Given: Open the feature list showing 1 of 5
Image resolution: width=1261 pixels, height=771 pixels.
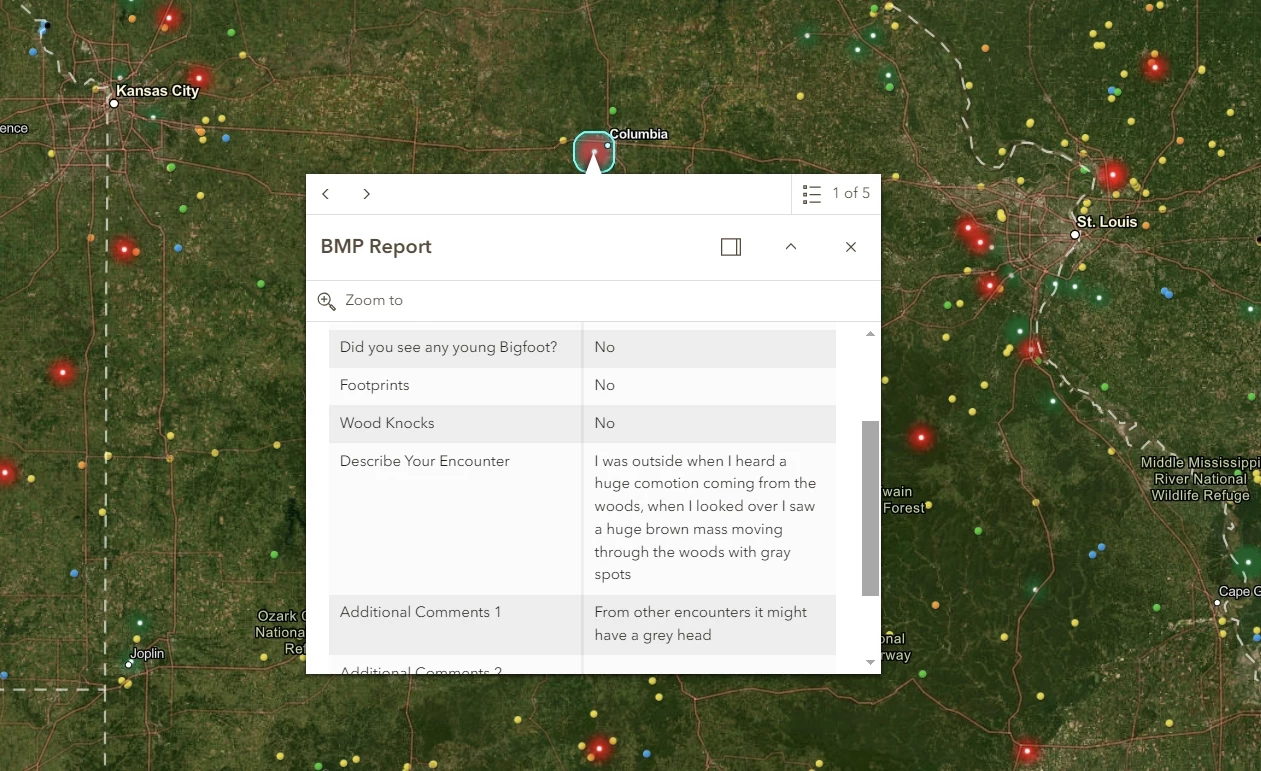Looking at the screenshot, I should coord(836,194).
